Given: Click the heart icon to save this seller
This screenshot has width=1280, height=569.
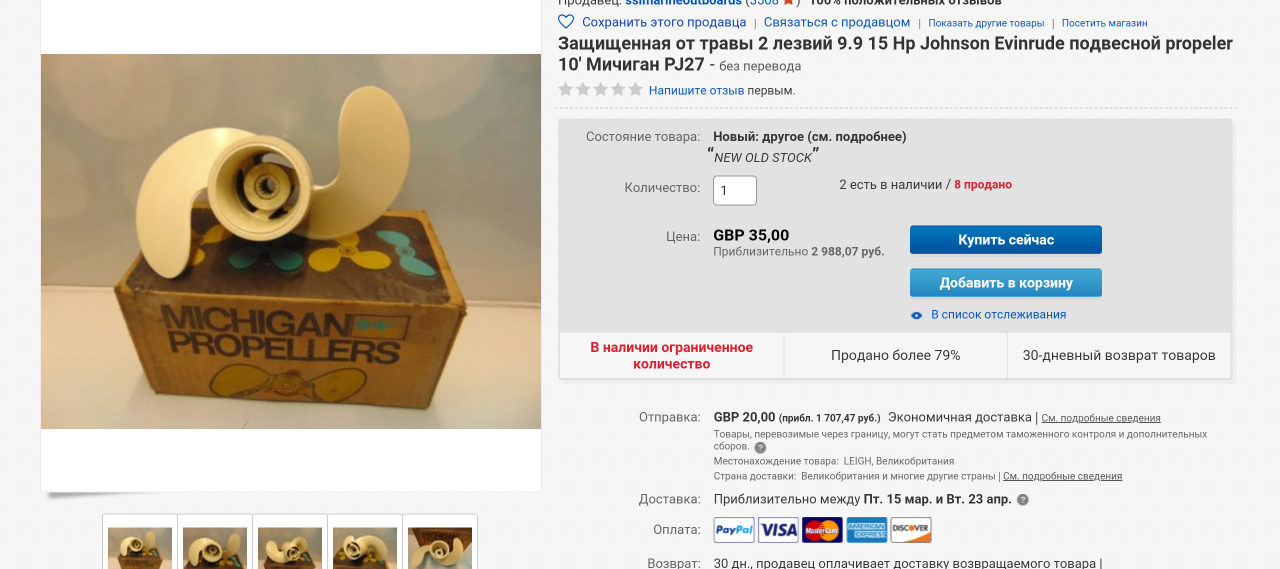Looking at the screenshot, I should click(566, 22).
